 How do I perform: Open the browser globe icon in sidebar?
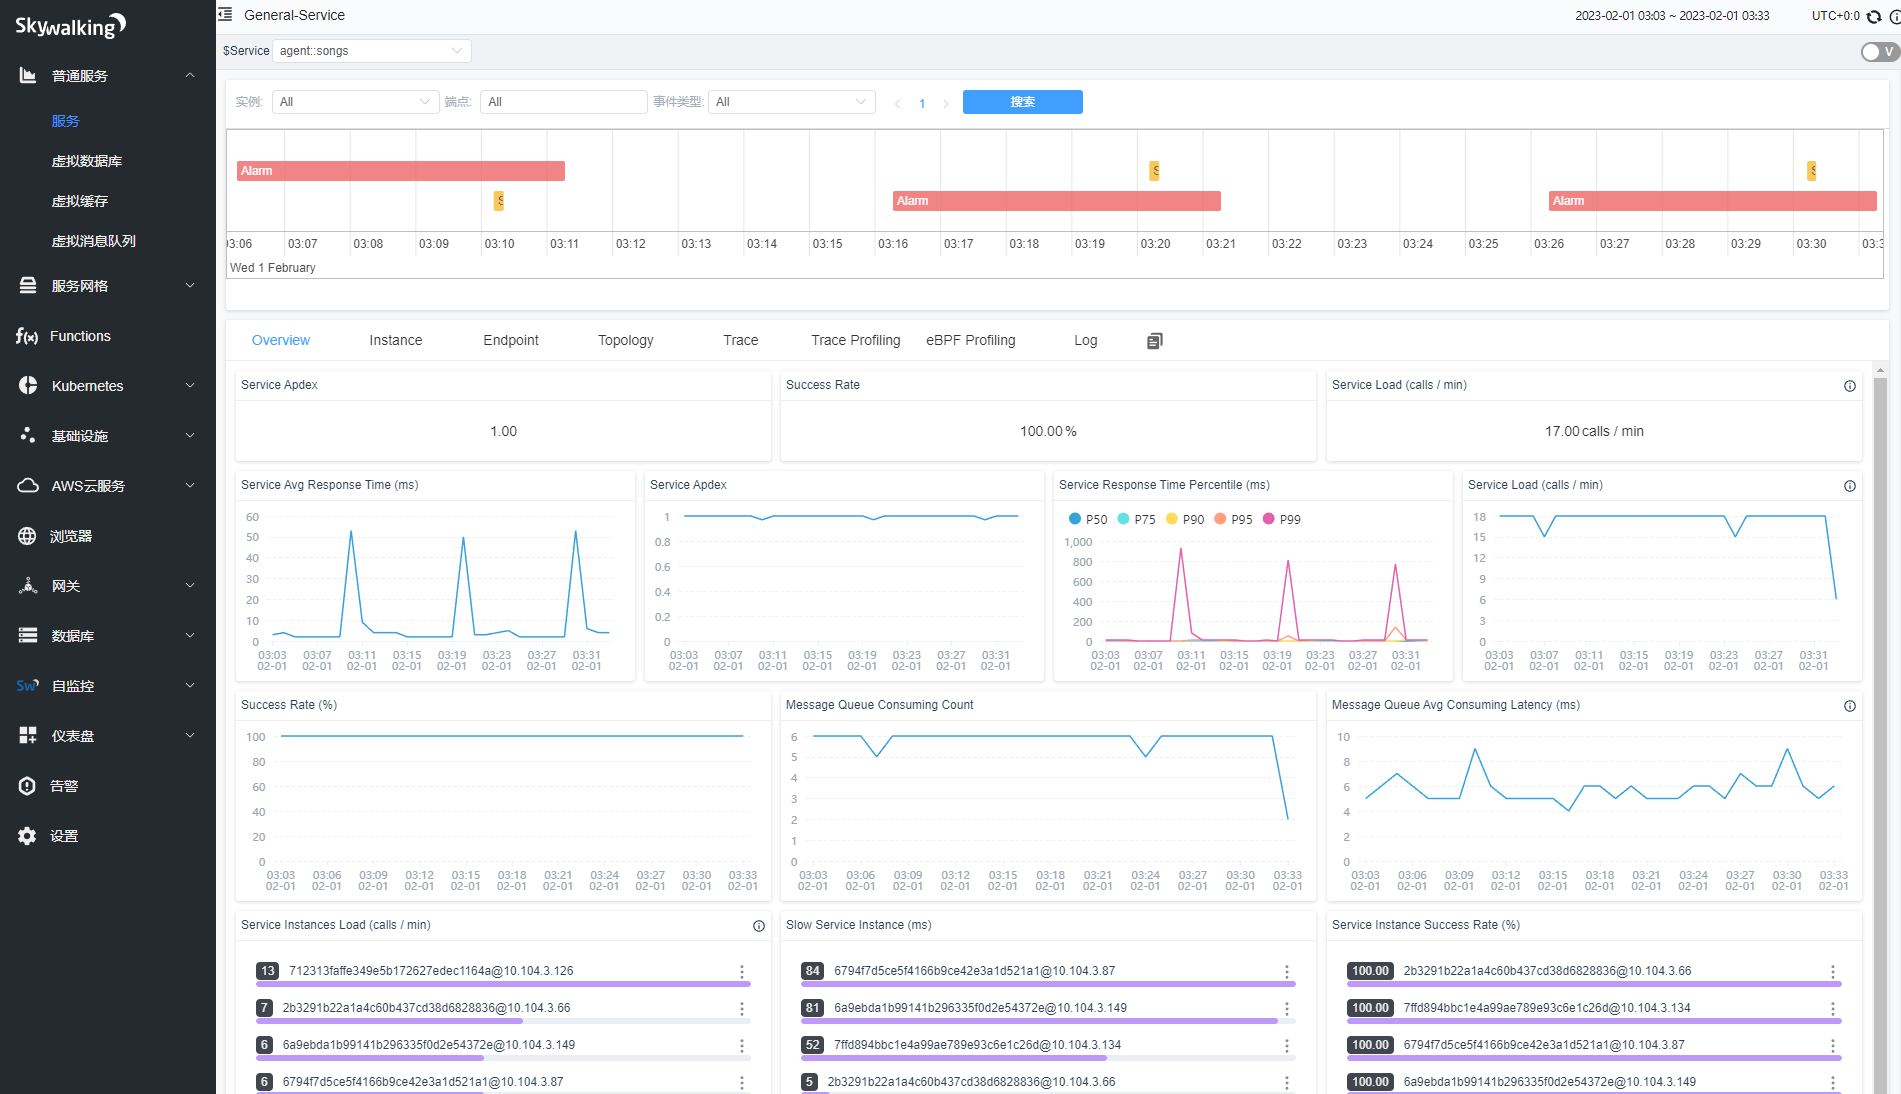(x=28, y=536)
